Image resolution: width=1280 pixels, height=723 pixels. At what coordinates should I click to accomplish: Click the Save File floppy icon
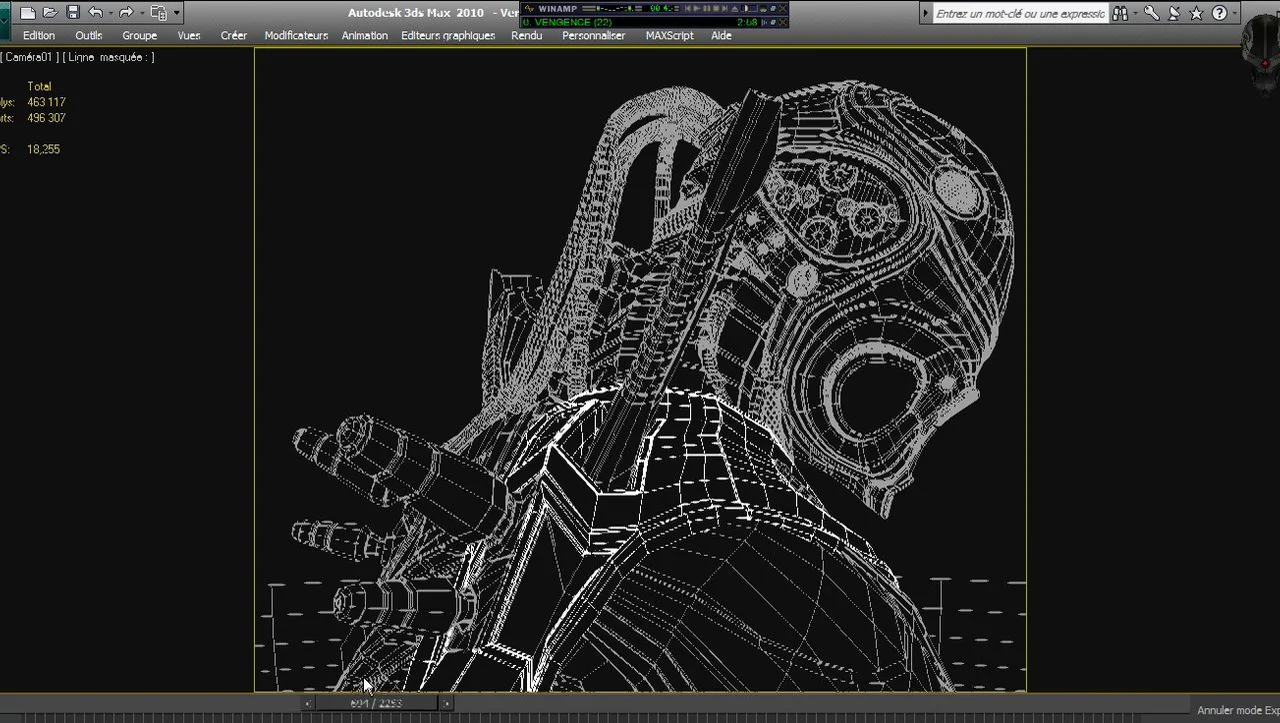click(73, 12)
